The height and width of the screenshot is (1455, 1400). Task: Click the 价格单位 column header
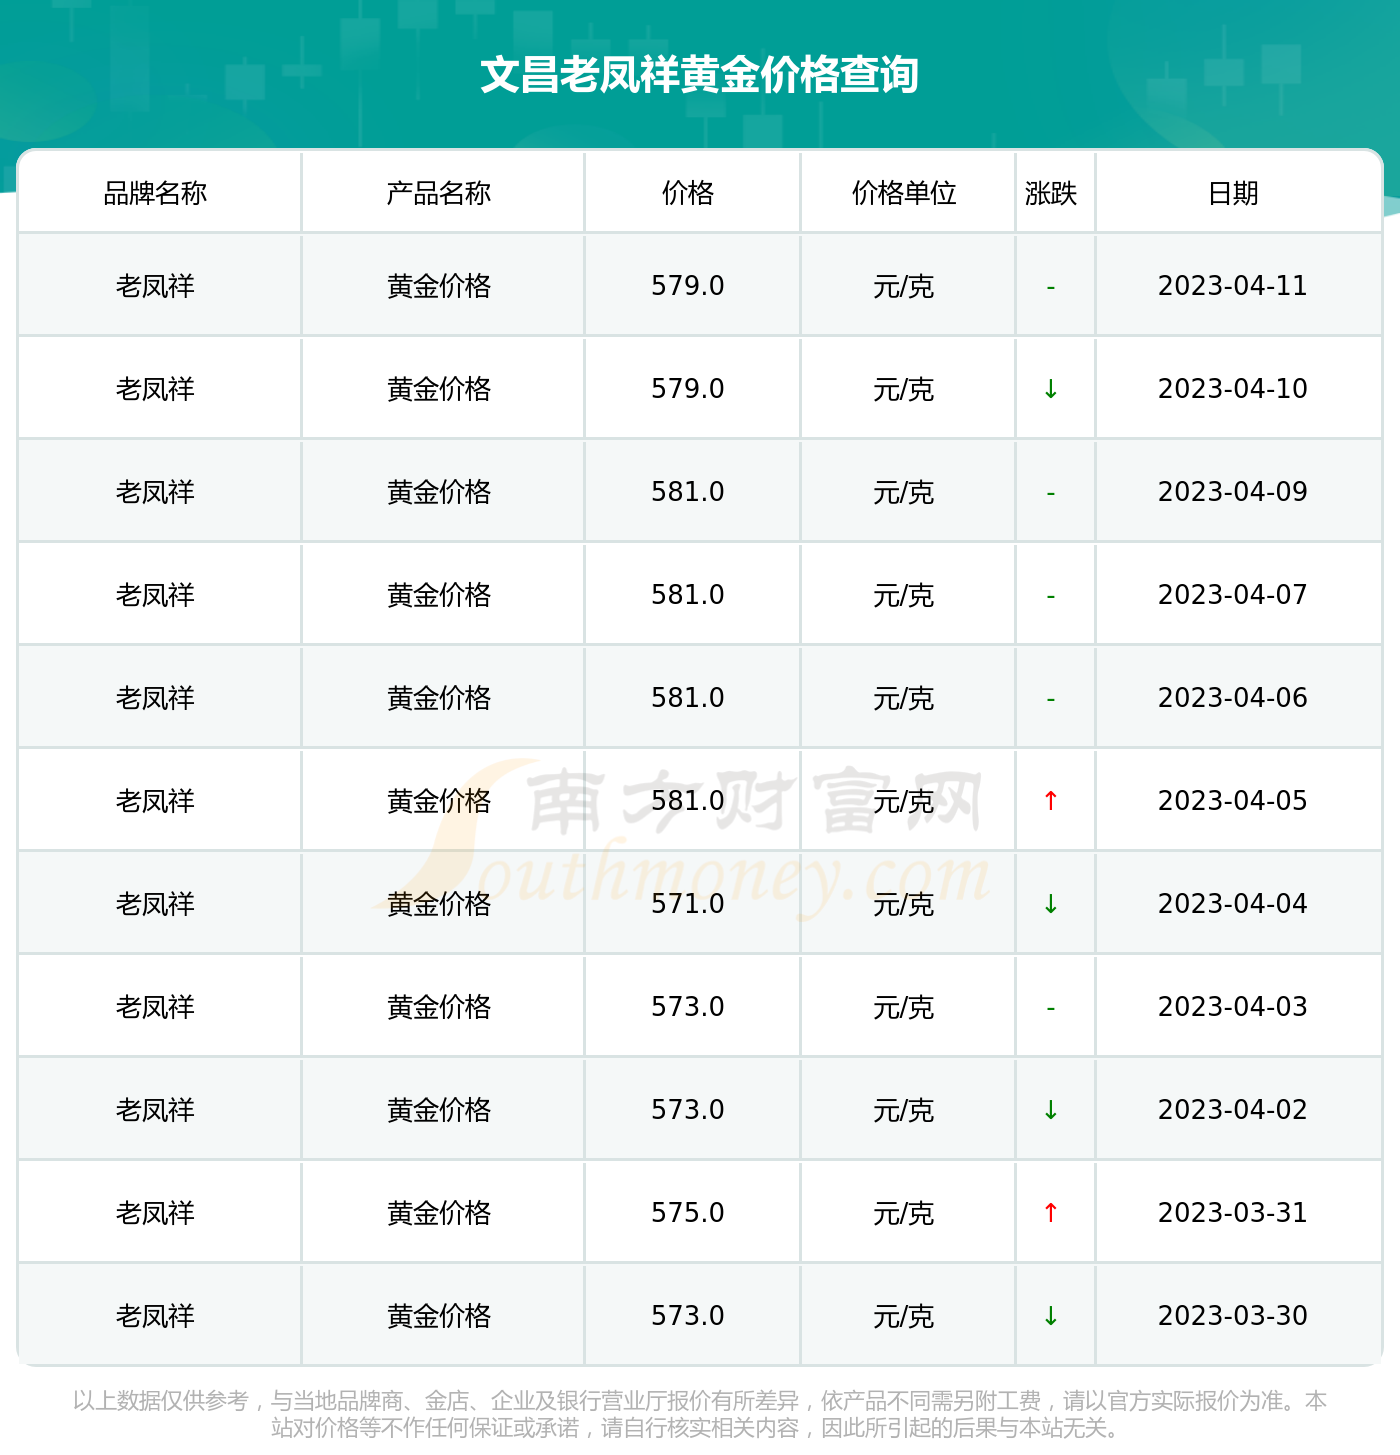(x=904, y=193)
